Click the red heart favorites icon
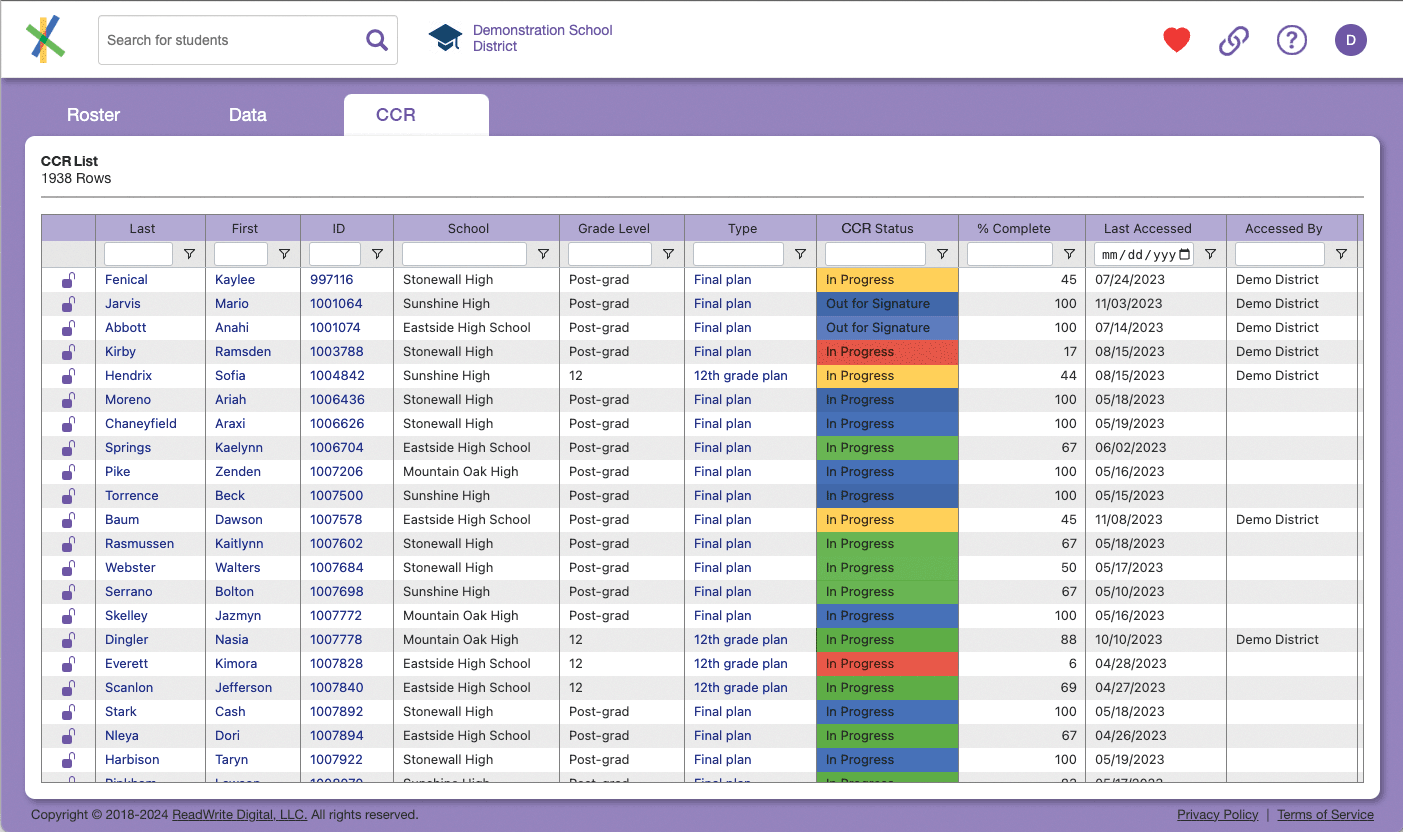The width and height of the screenshot is (1403, 832). point(1176,40)
